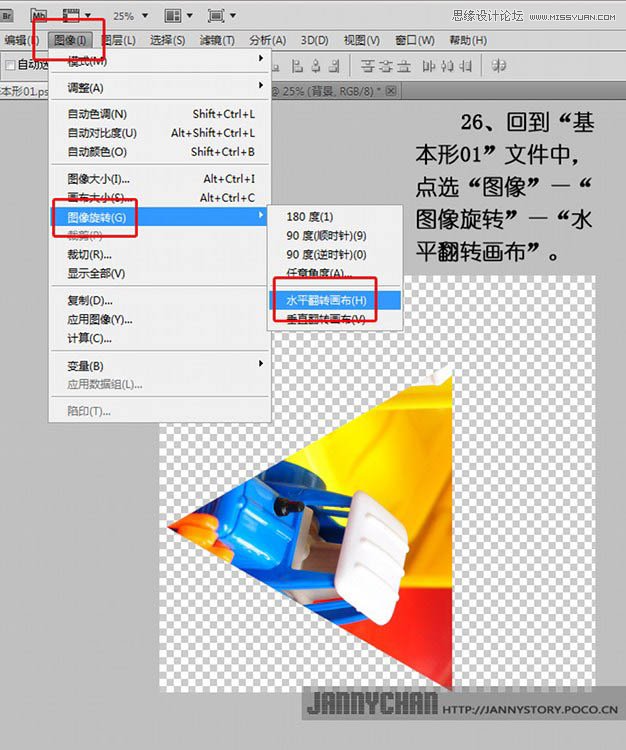Screen dimensions: 626x750
Task: Open the 图像(I) menu
Action: (x=70, y=40)
